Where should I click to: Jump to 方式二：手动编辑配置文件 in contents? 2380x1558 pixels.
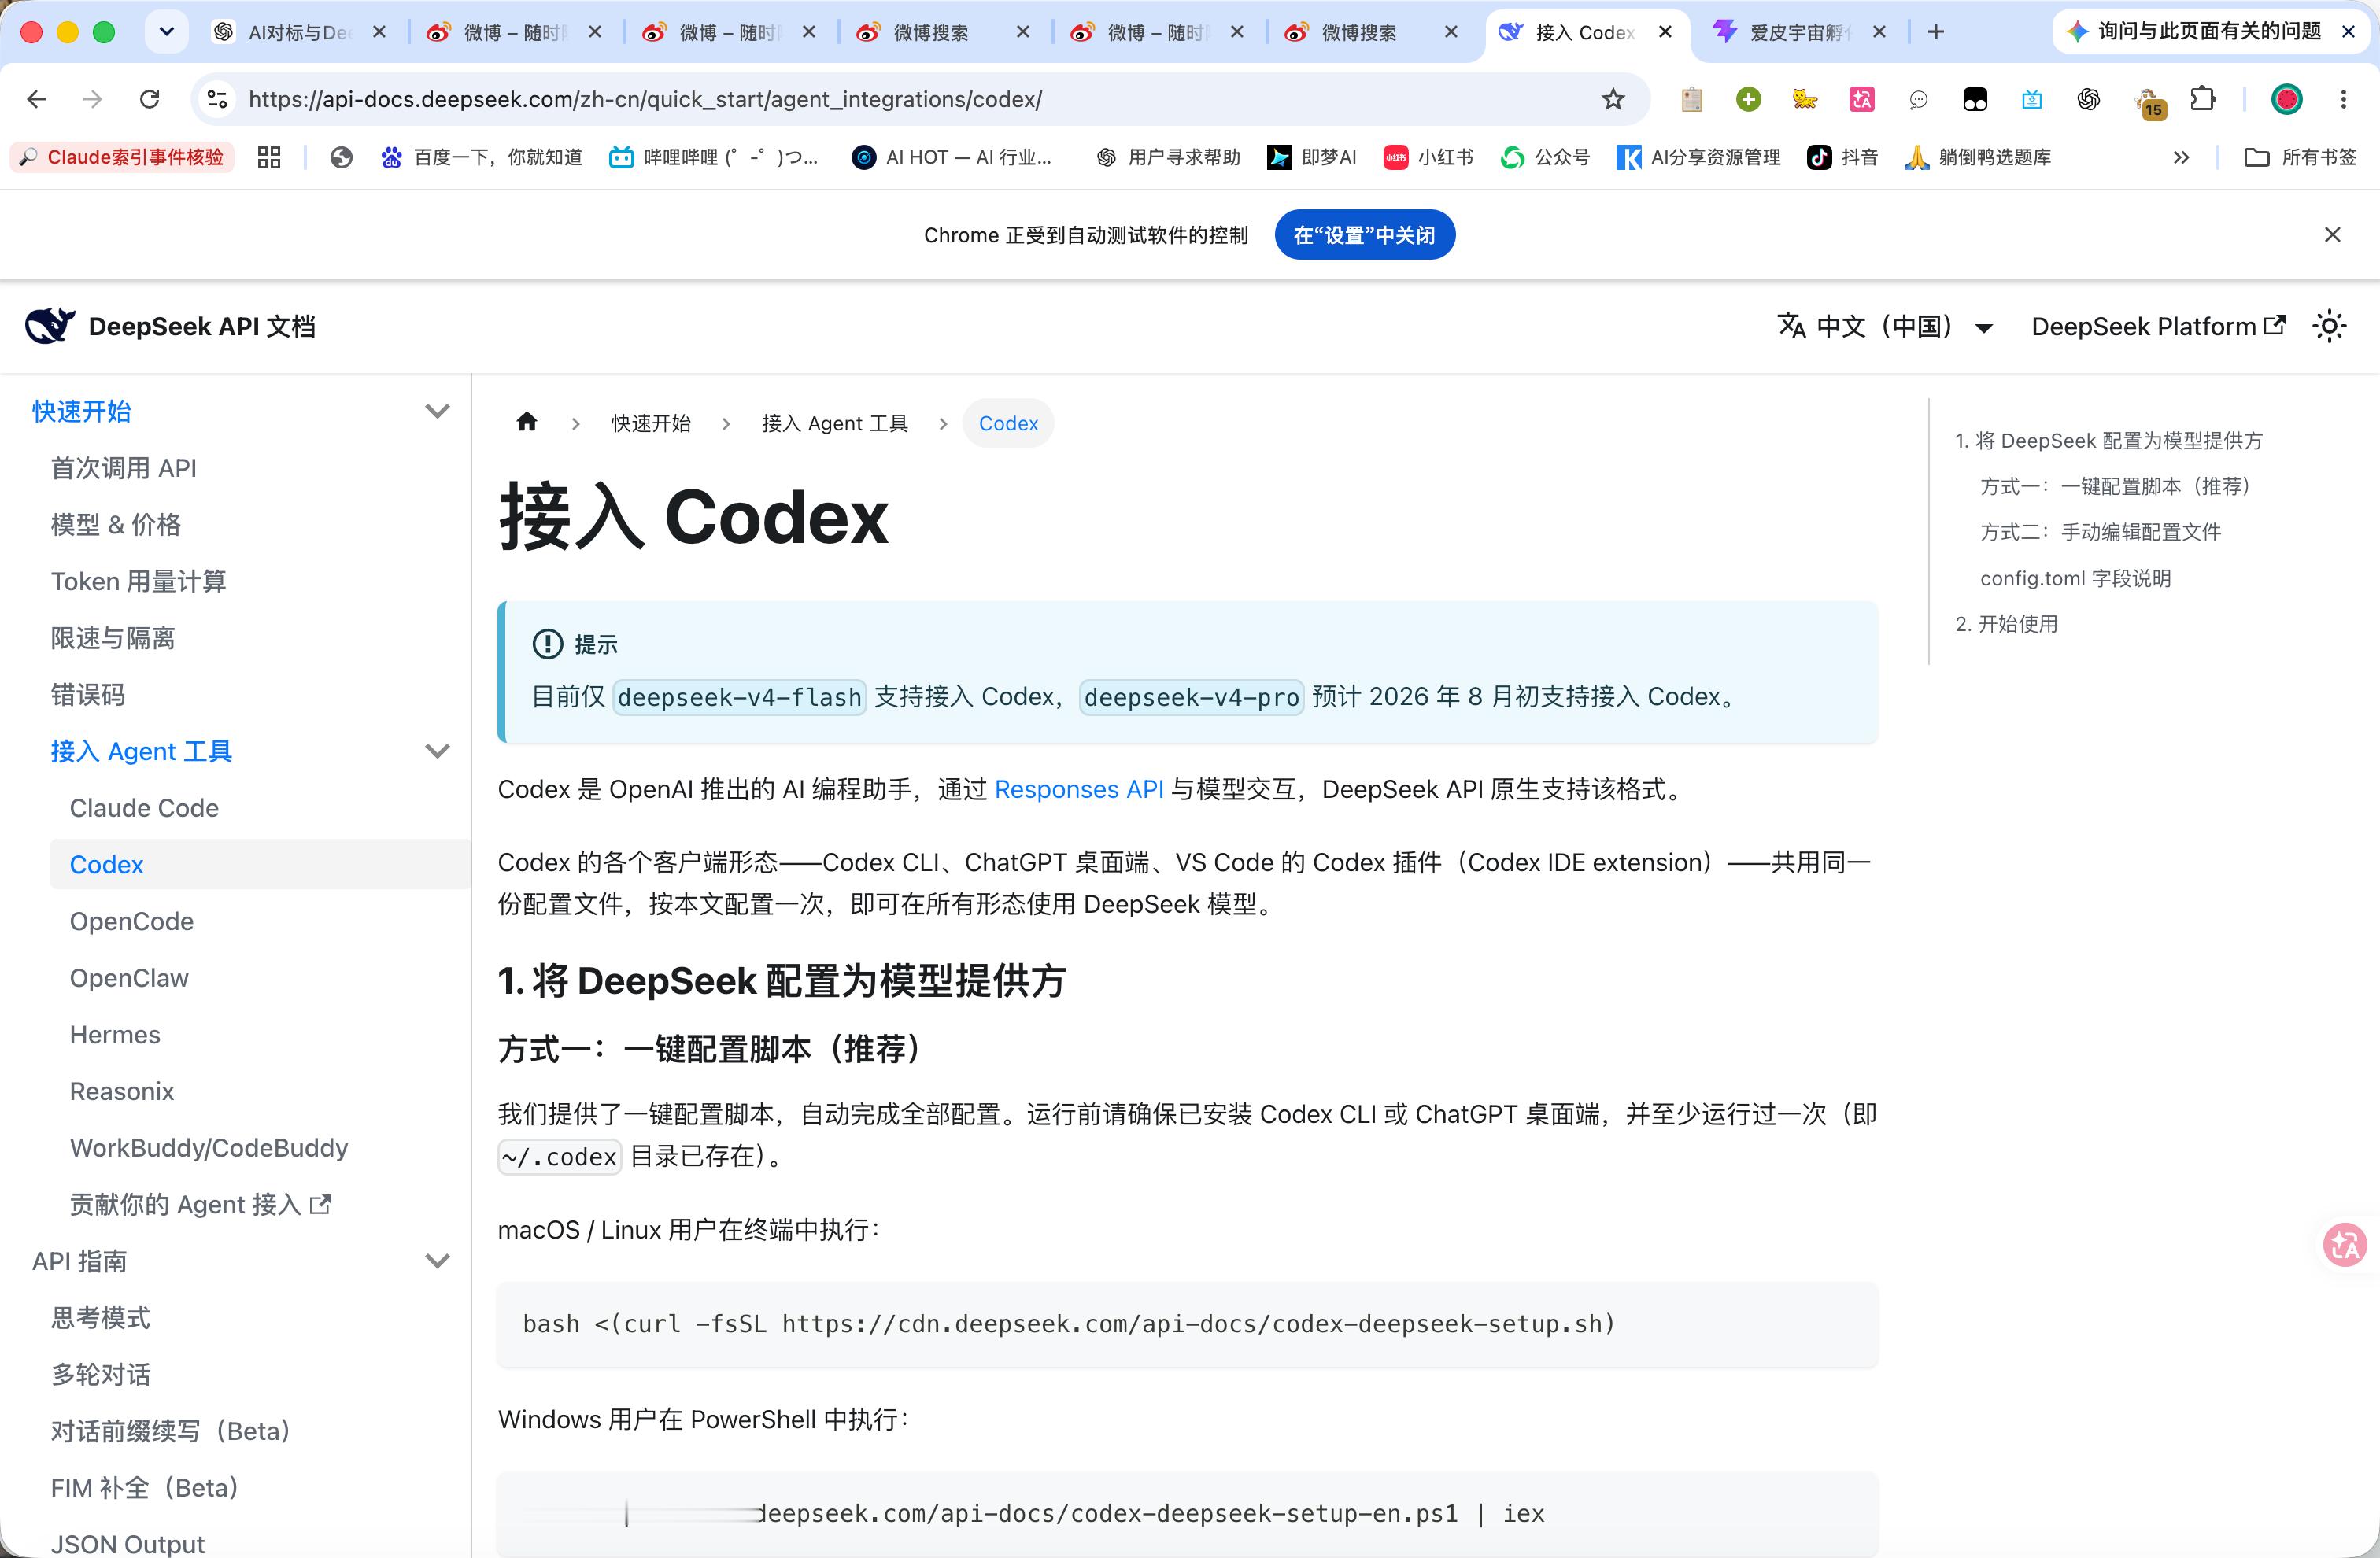click(2101, 532)
